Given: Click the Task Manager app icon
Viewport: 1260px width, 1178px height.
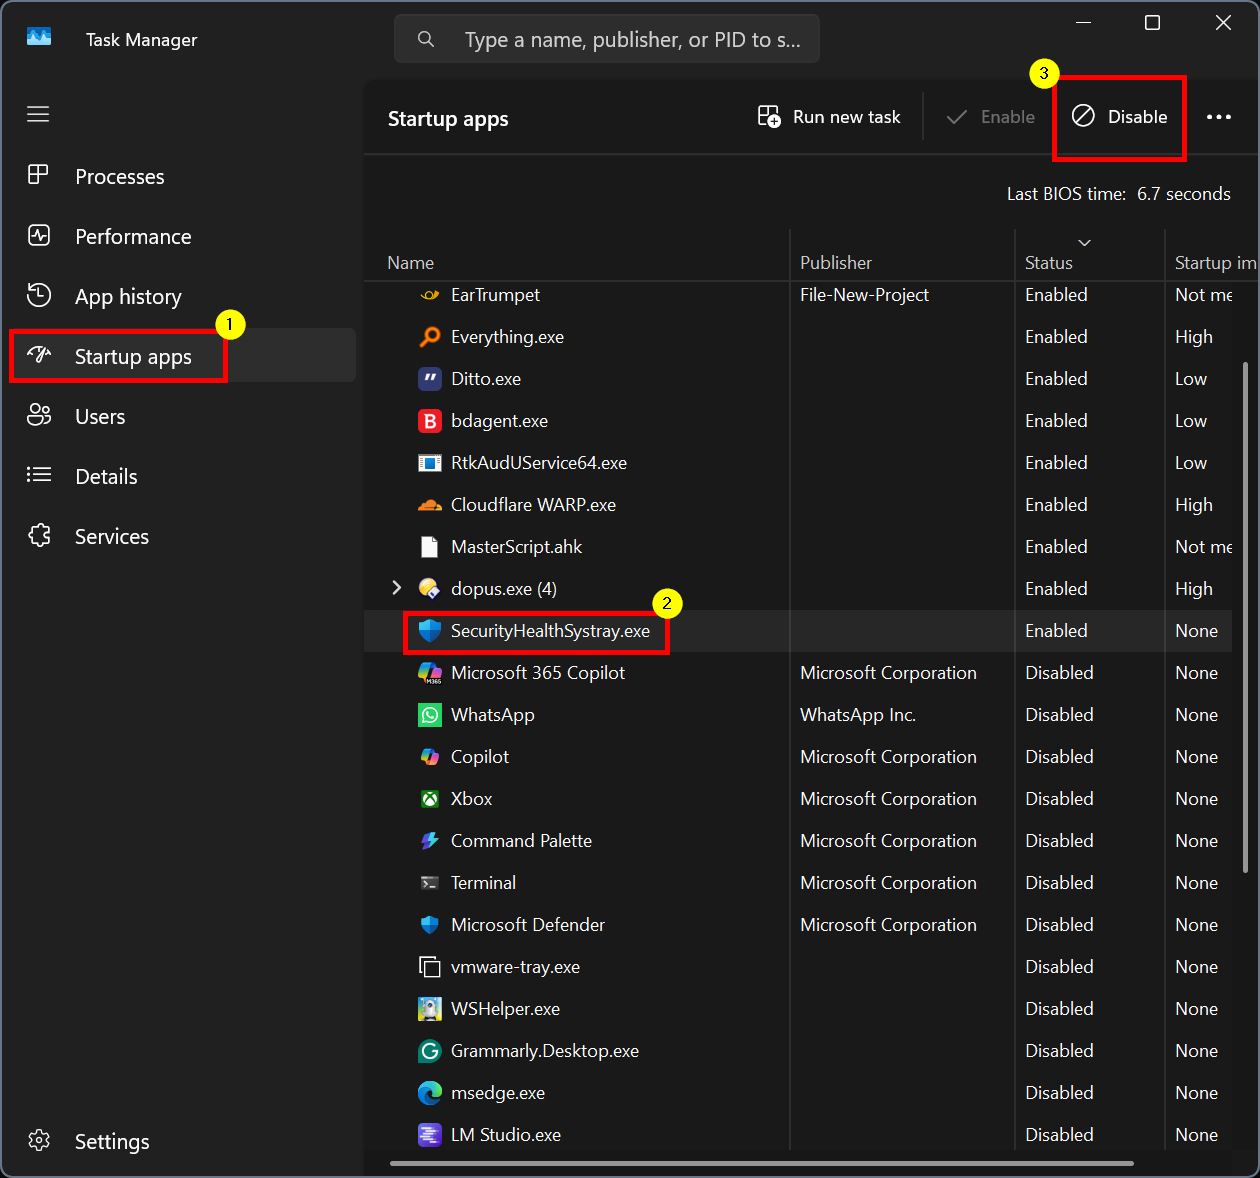Looking at the screenshot, I should [x=39, y=38].
